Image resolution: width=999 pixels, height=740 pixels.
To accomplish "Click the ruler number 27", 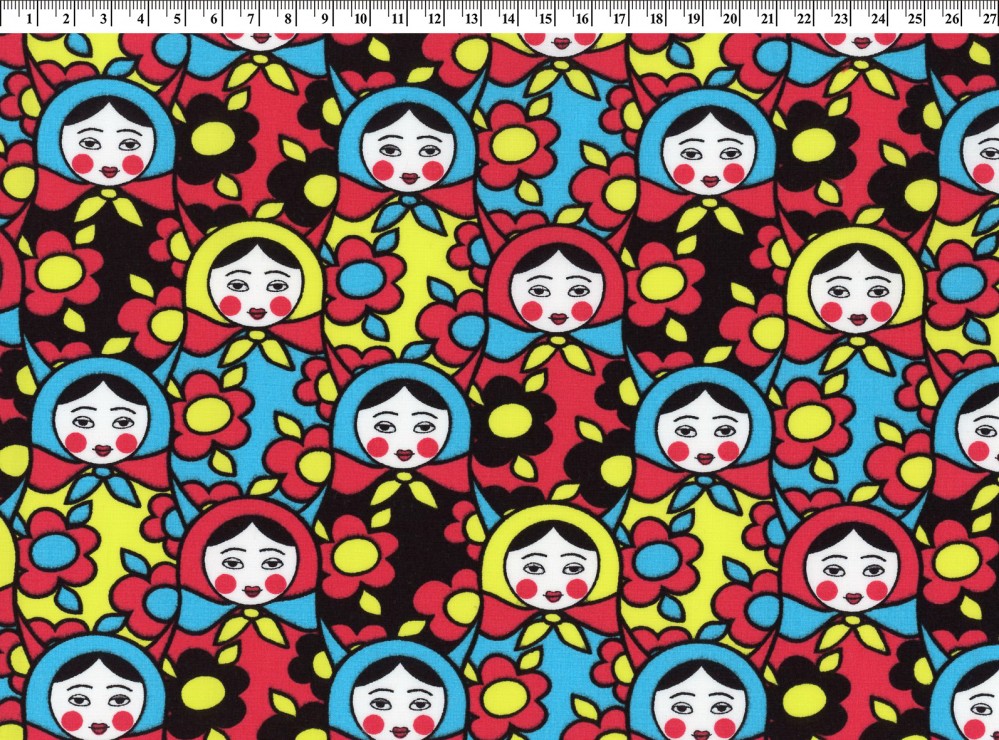I will tap(989, 19).
